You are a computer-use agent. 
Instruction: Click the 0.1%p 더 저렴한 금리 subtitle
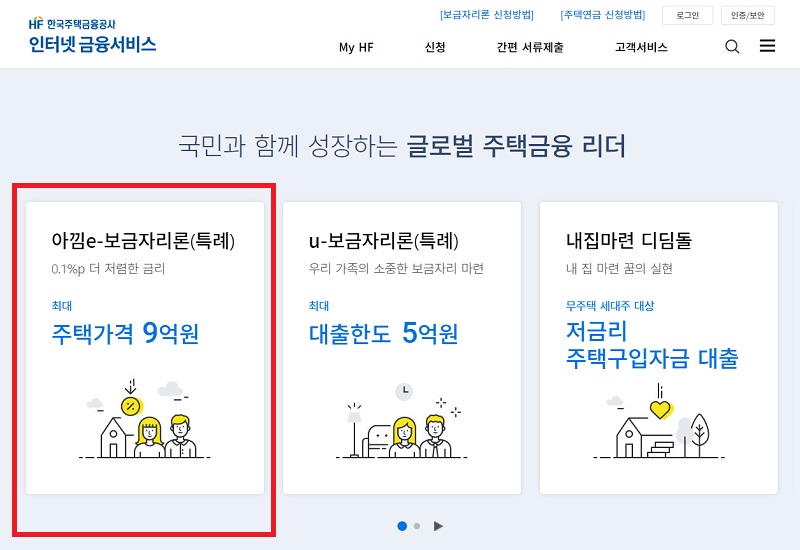tap(108, 269)
